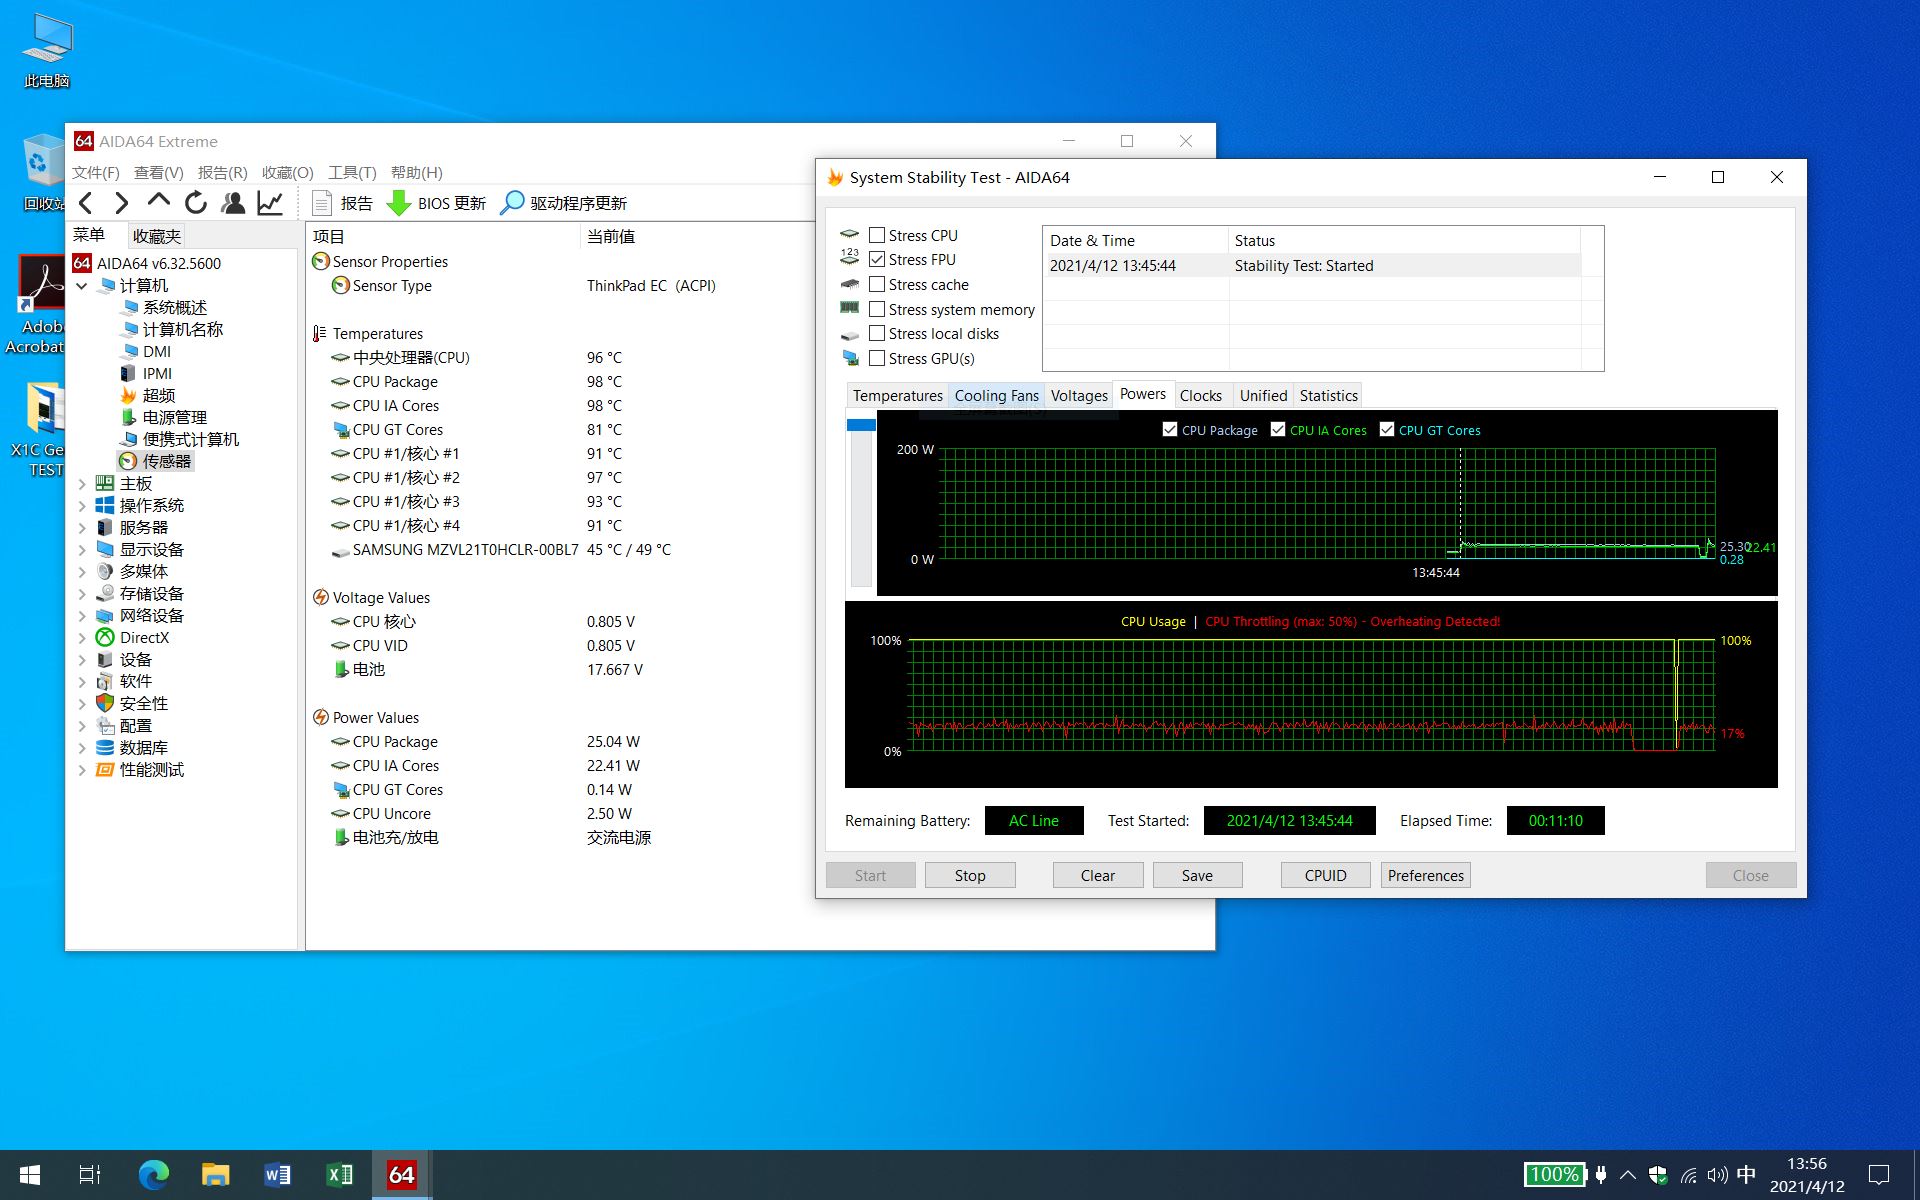This screenshot has height=1200, width=1920.
Task: Open the Favorites person icon
Action: (x=233, y=203)
